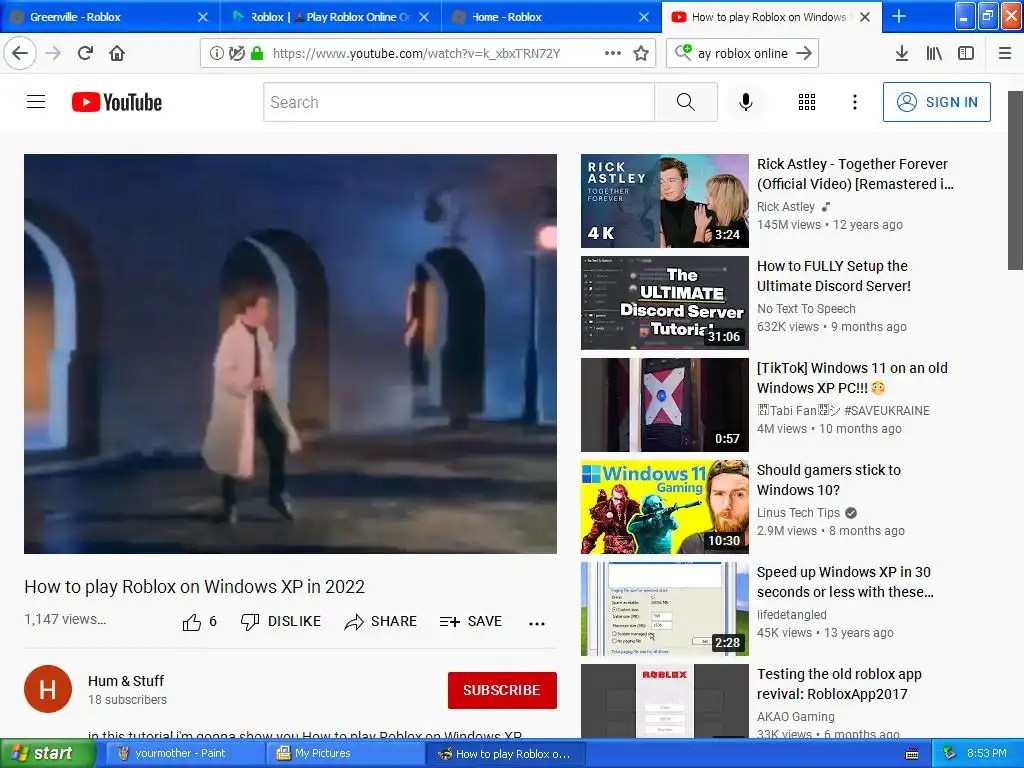This screenshot has width=1024, height=768.
Task: Open the Firefox library icon
Action: tap(934, 54)
